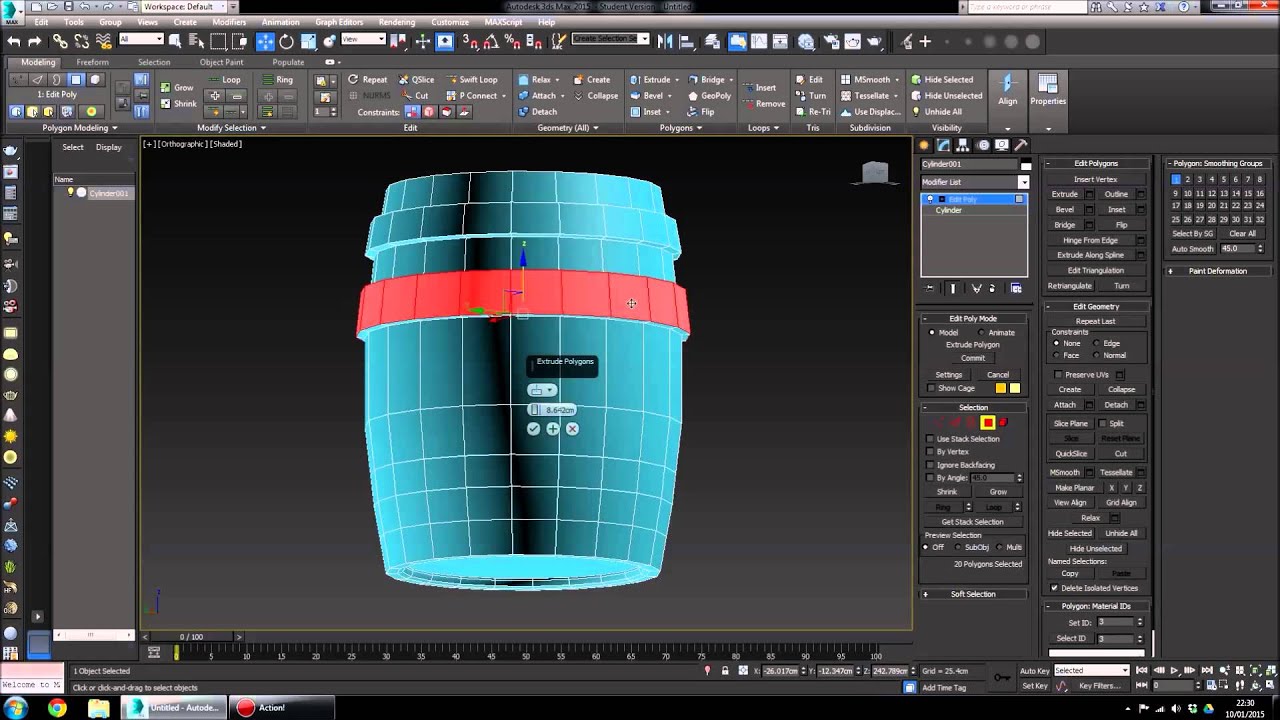1280x720 pixels.
Task: Activate Select and Scale tool
Action: click(x=308, y=41)
